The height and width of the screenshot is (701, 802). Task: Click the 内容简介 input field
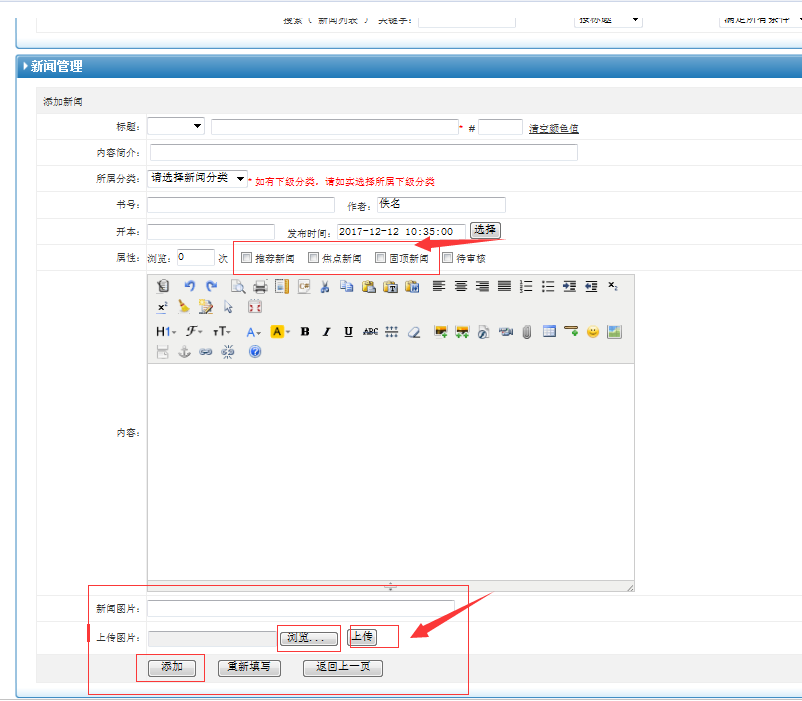[363, 153]
